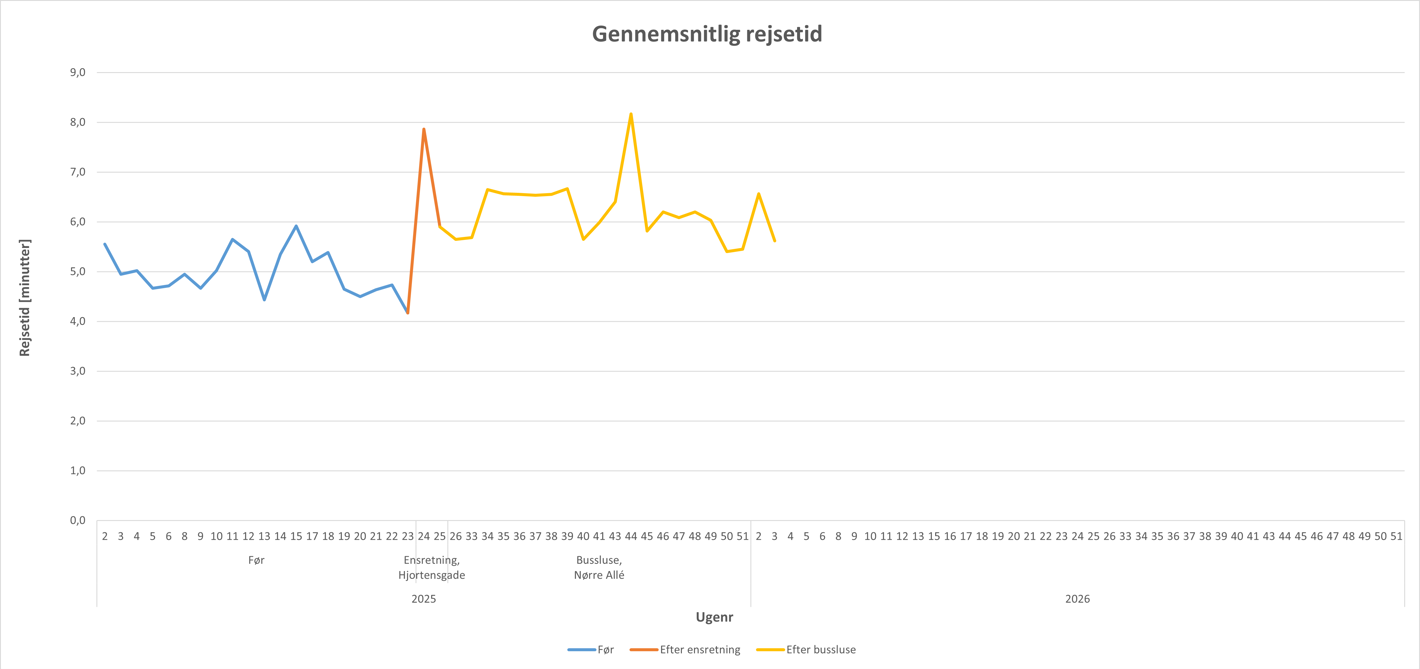Click the chart title "Gennemsnitlig rejsetid"

pos(707,35)
